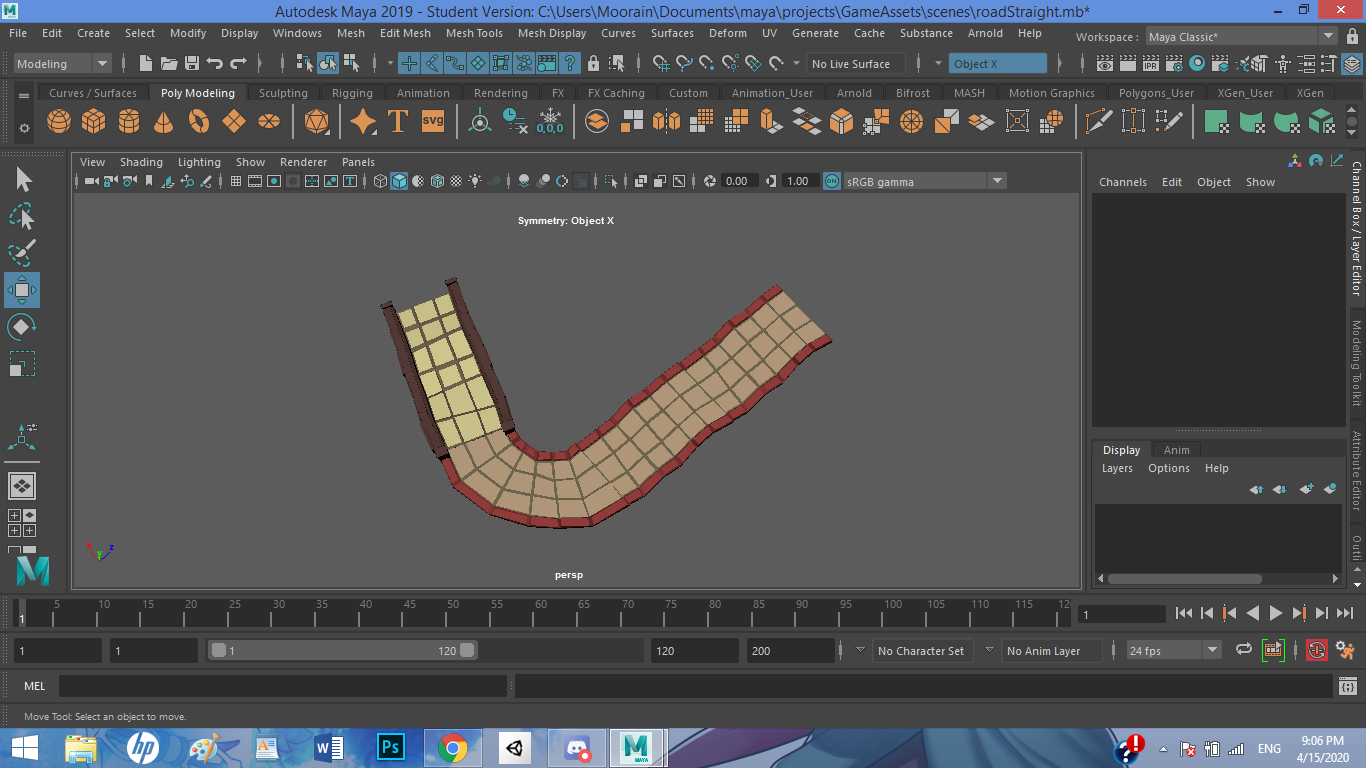Open the 24 fps frame rate dropdown

pyautogui.click(x=1174, y=650)
